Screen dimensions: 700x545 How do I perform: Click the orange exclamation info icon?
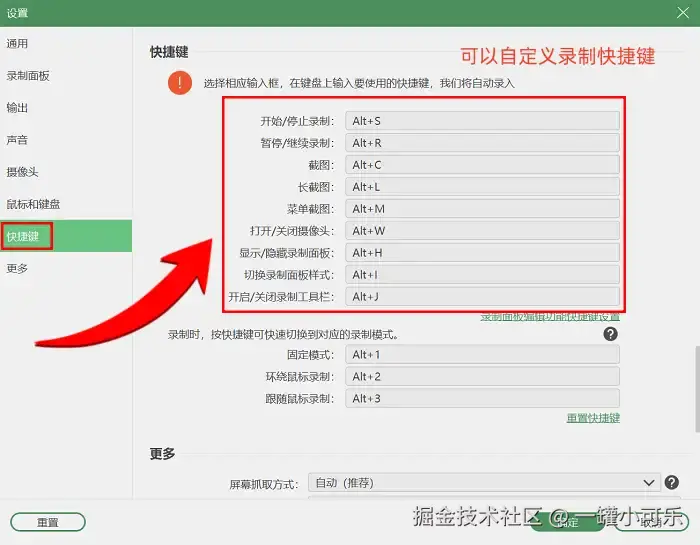[180, 83]
